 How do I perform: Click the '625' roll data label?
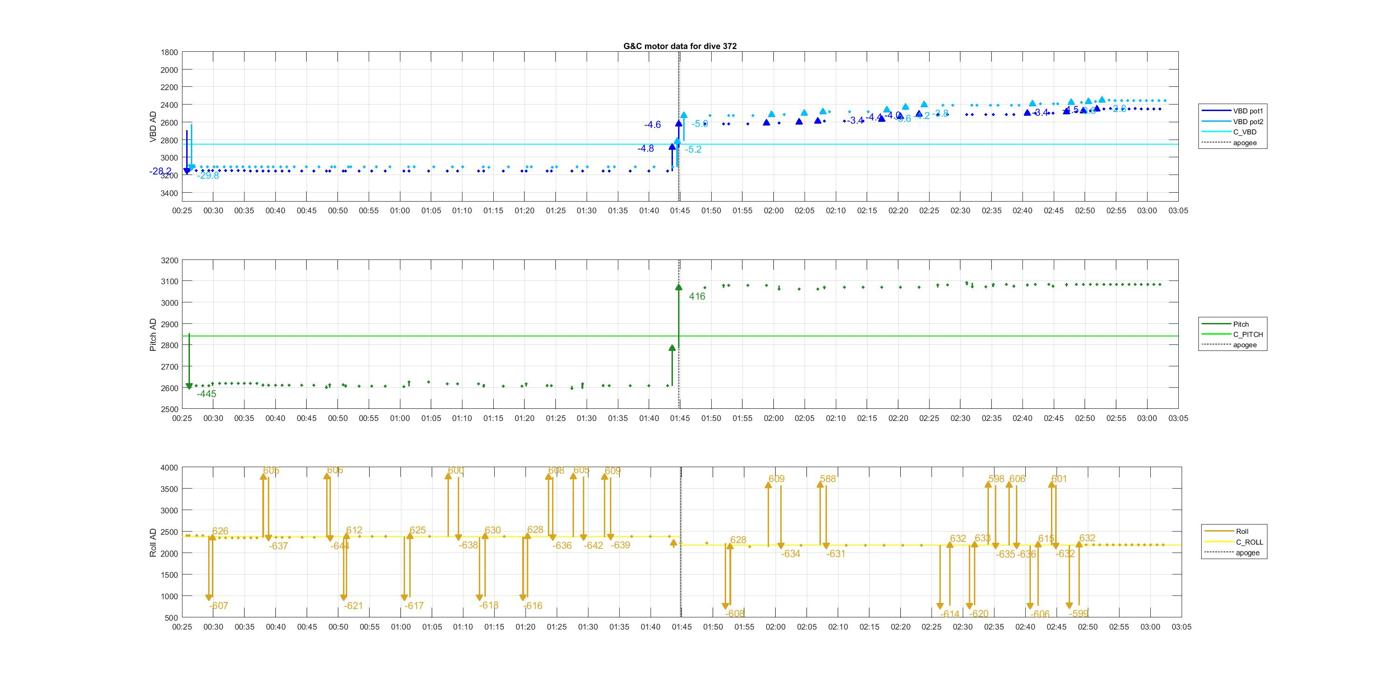click(418, 530)
